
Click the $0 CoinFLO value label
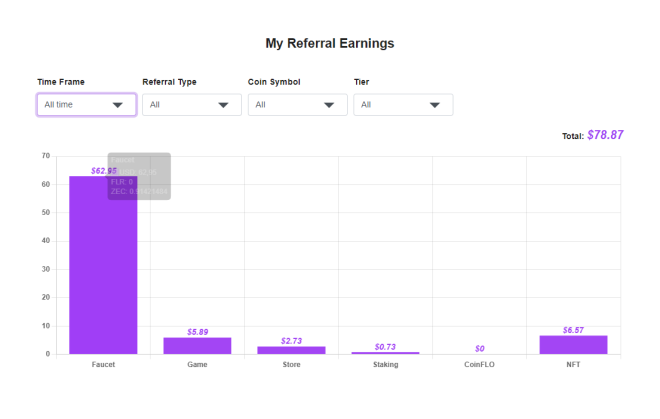(480, 349)
